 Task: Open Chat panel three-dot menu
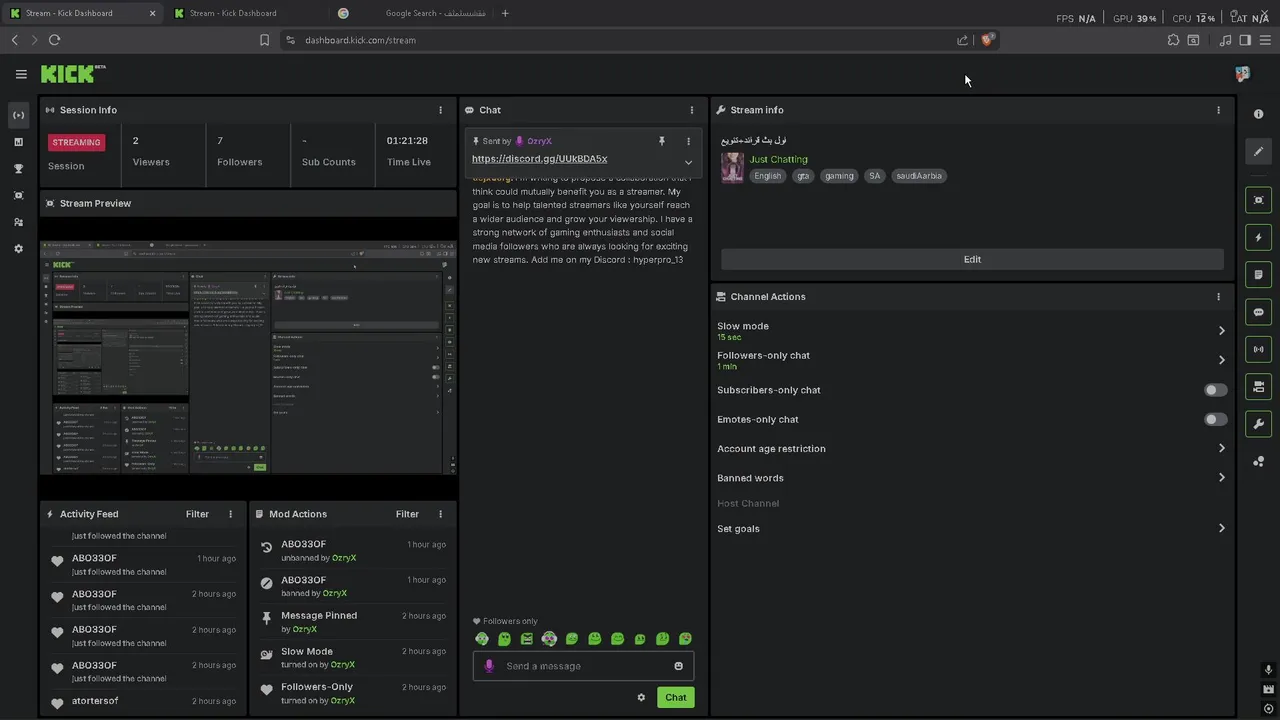[x=691, y=110]
